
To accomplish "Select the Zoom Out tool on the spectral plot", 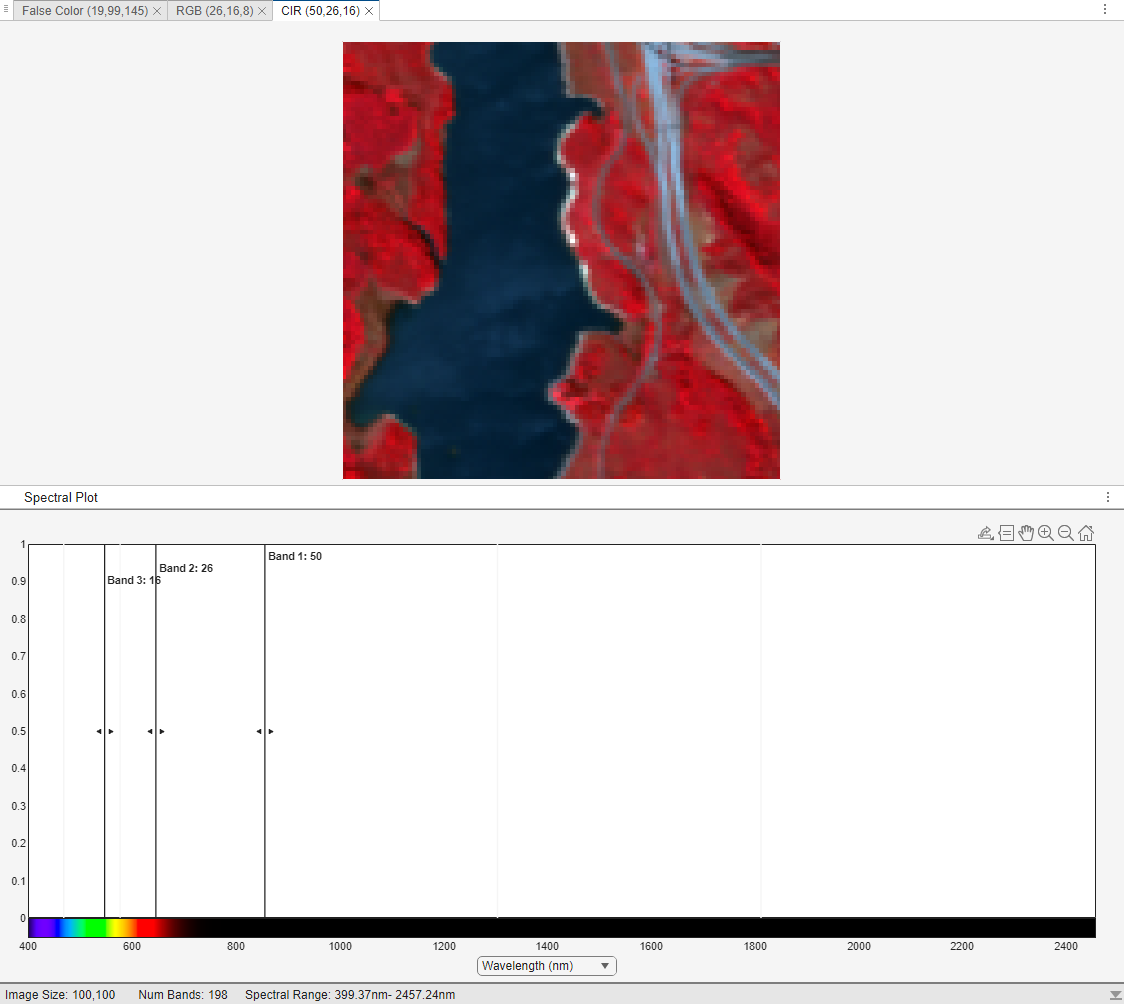I will 1066,532.
